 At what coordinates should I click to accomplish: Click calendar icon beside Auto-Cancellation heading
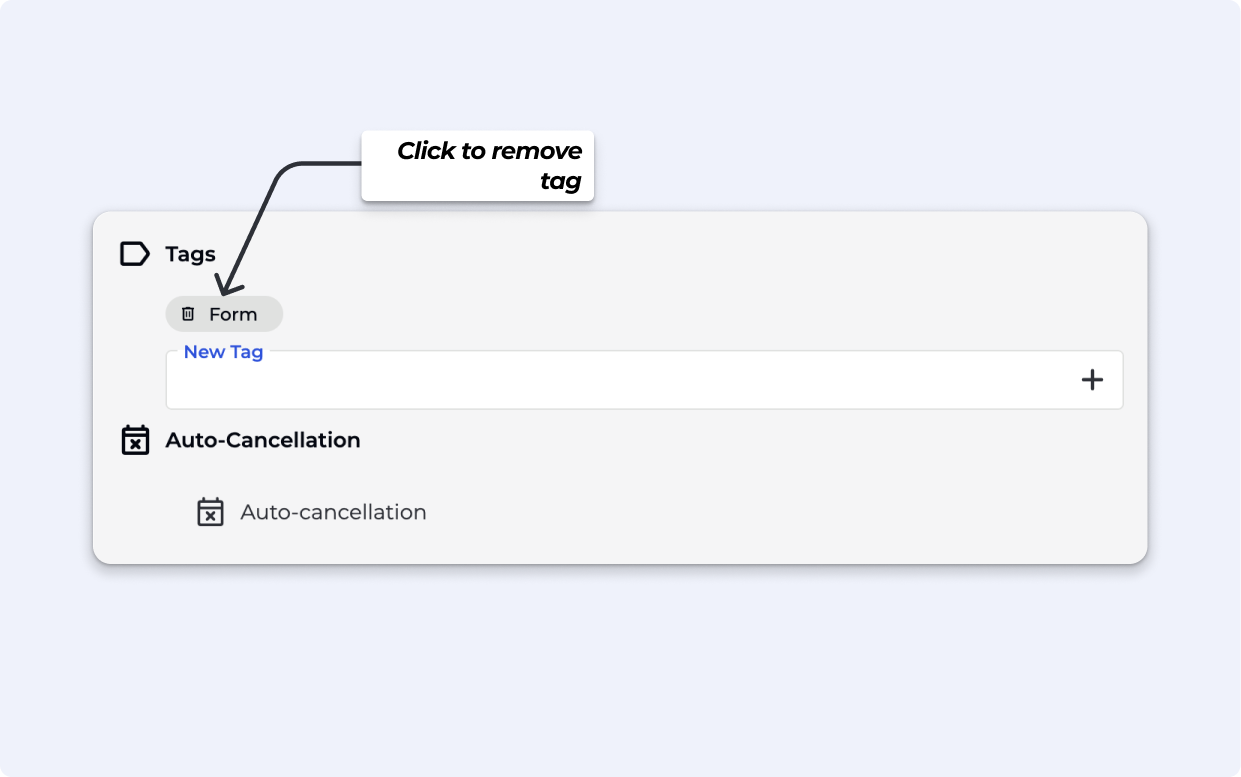click(x=135, y=440)
